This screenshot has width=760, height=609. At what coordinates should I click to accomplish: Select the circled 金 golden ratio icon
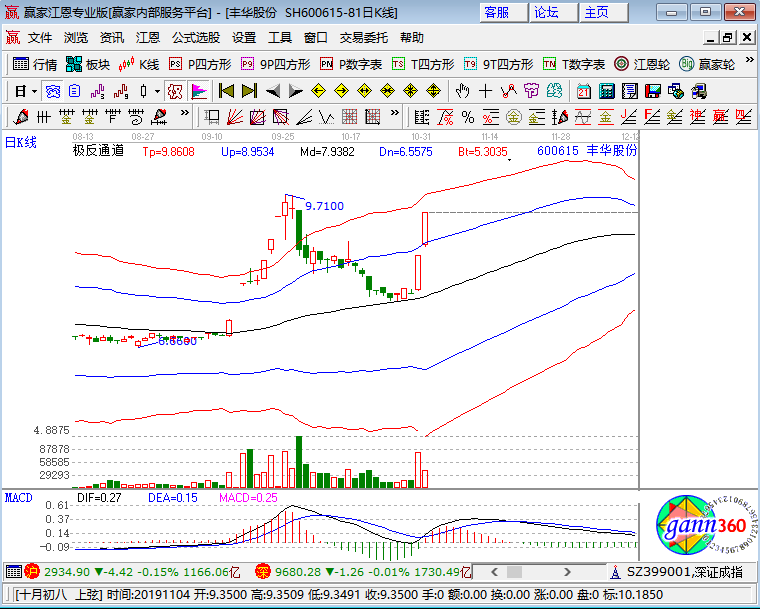point(514,117)
